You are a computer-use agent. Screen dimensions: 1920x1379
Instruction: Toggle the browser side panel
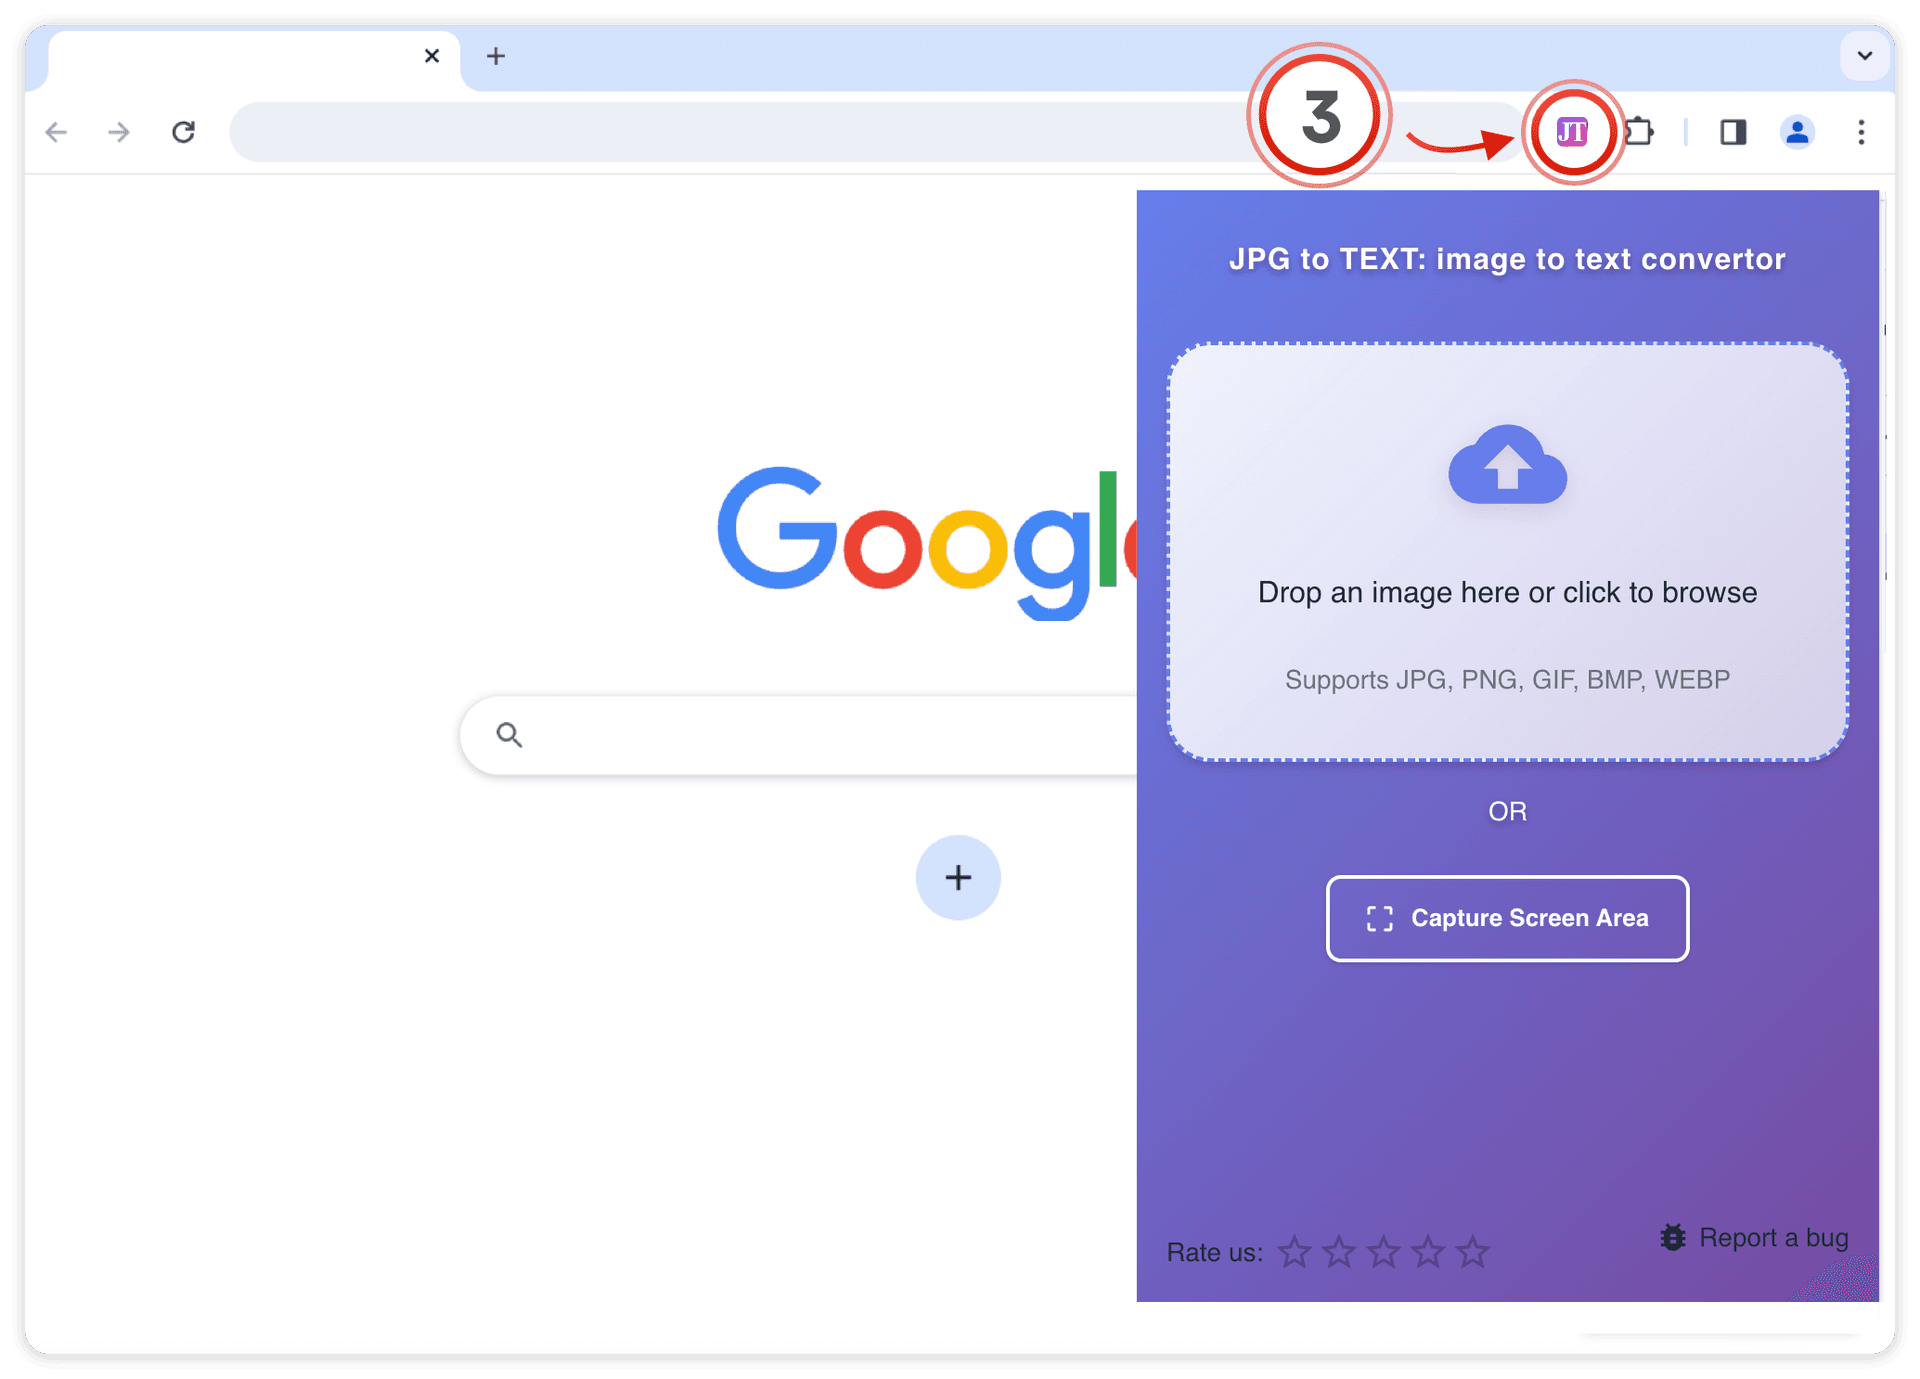pos(1733,132)
